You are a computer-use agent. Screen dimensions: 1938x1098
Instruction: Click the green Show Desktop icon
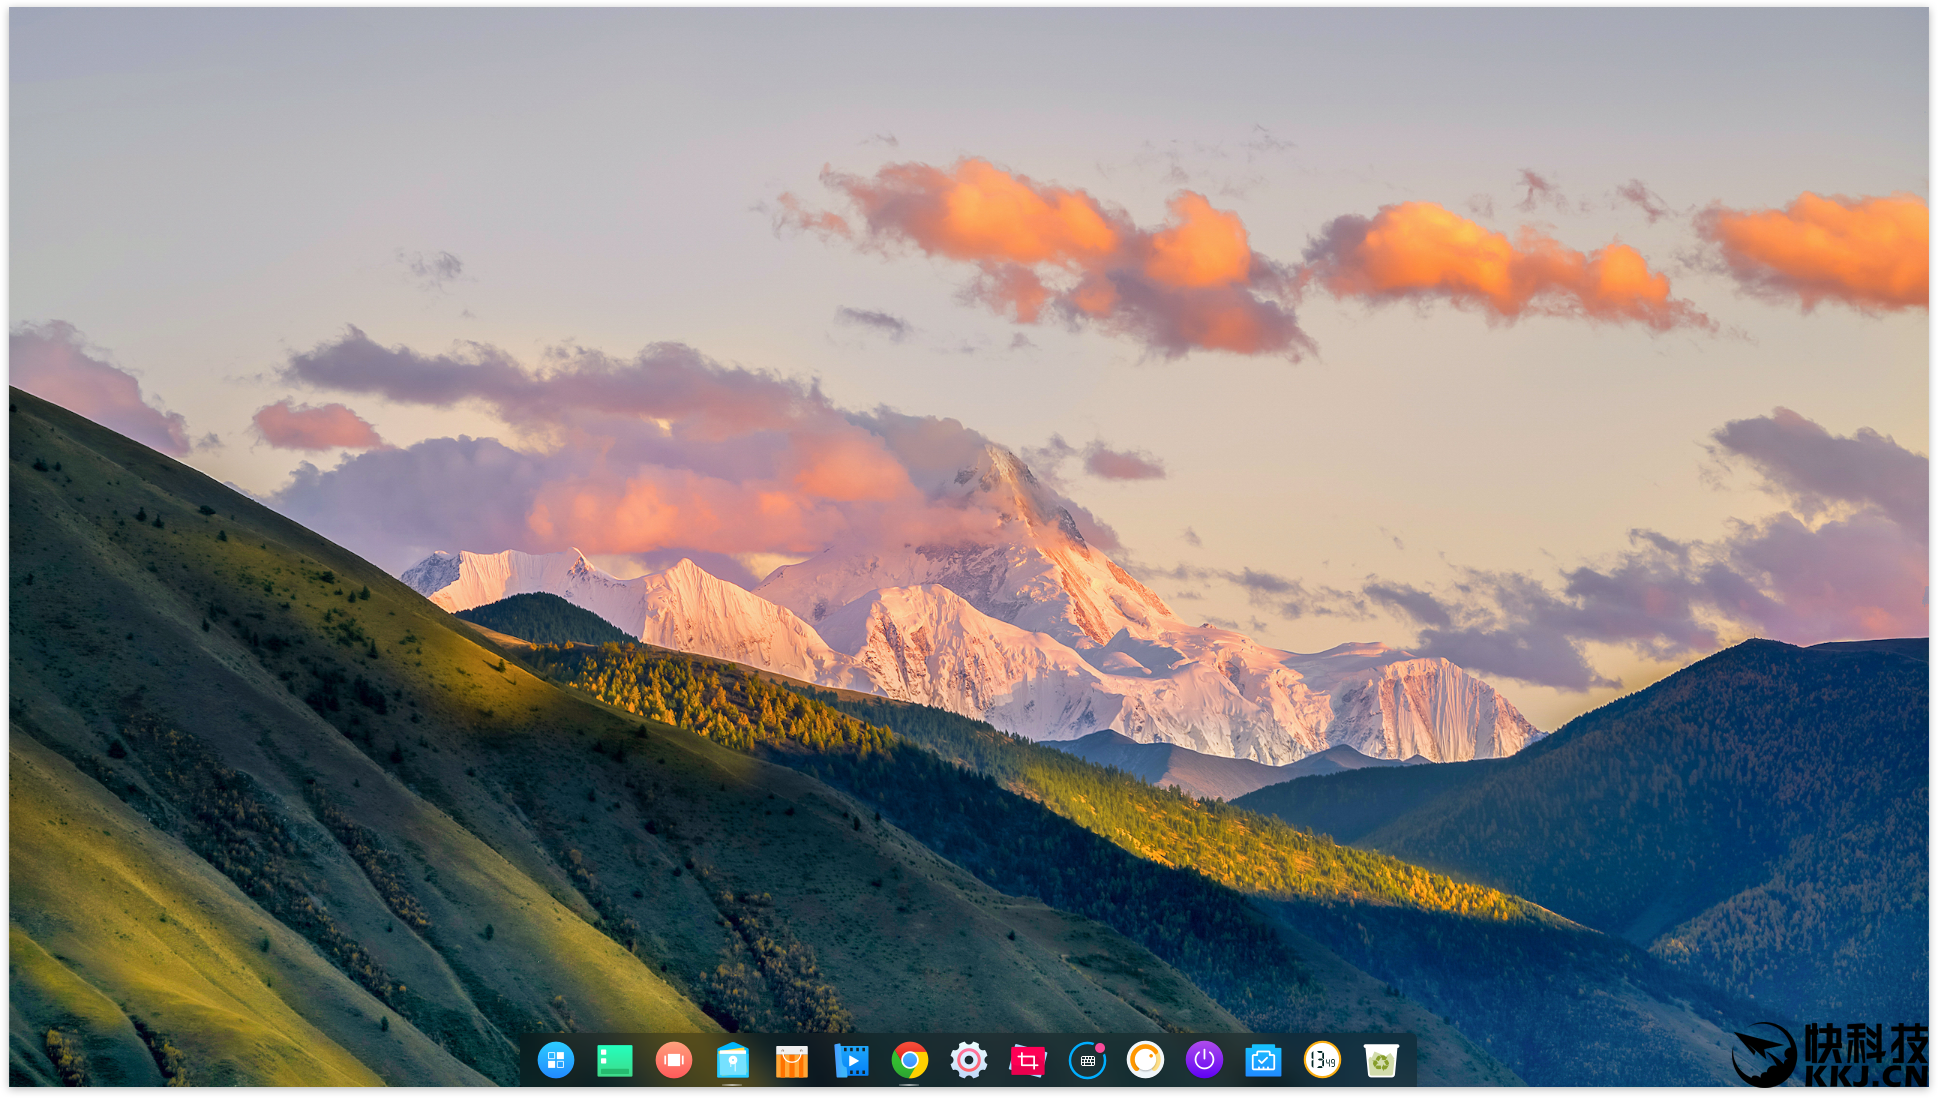click(x=615, y=1060)
